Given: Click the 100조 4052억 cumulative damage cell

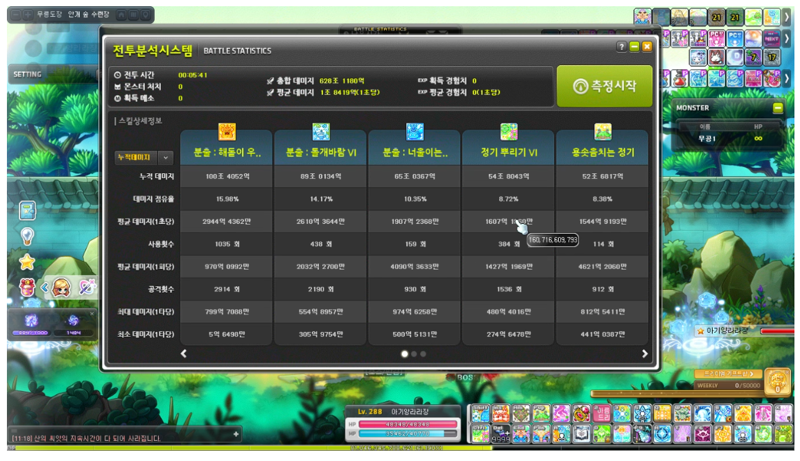Looking at the screenshot, I should pyautogui.click(x=227, y=176).
